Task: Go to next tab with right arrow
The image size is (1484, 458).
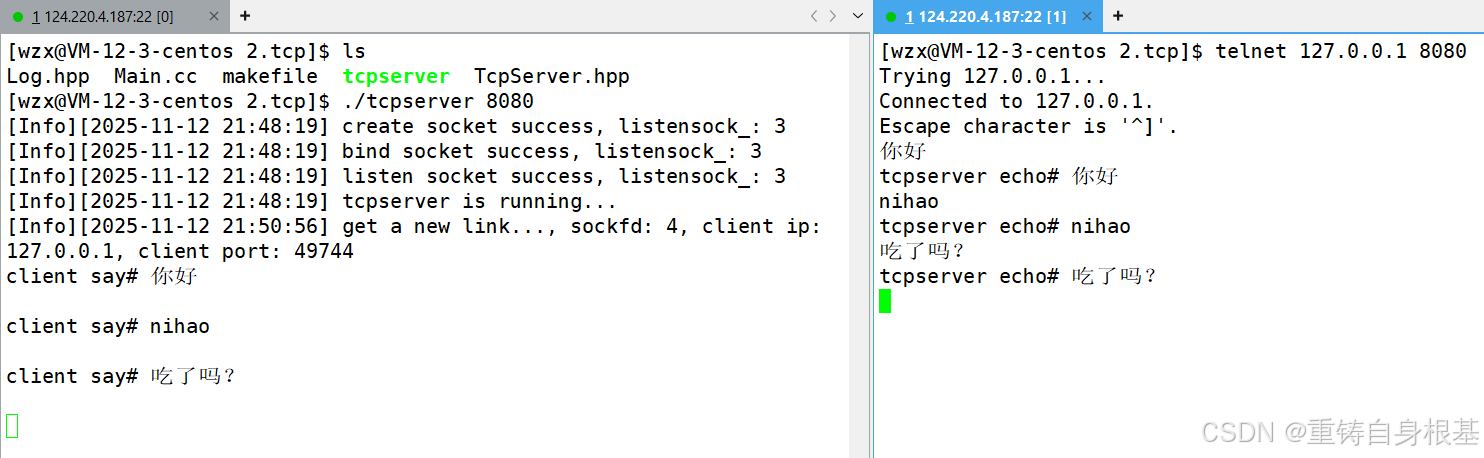Action: pos(834,16)
